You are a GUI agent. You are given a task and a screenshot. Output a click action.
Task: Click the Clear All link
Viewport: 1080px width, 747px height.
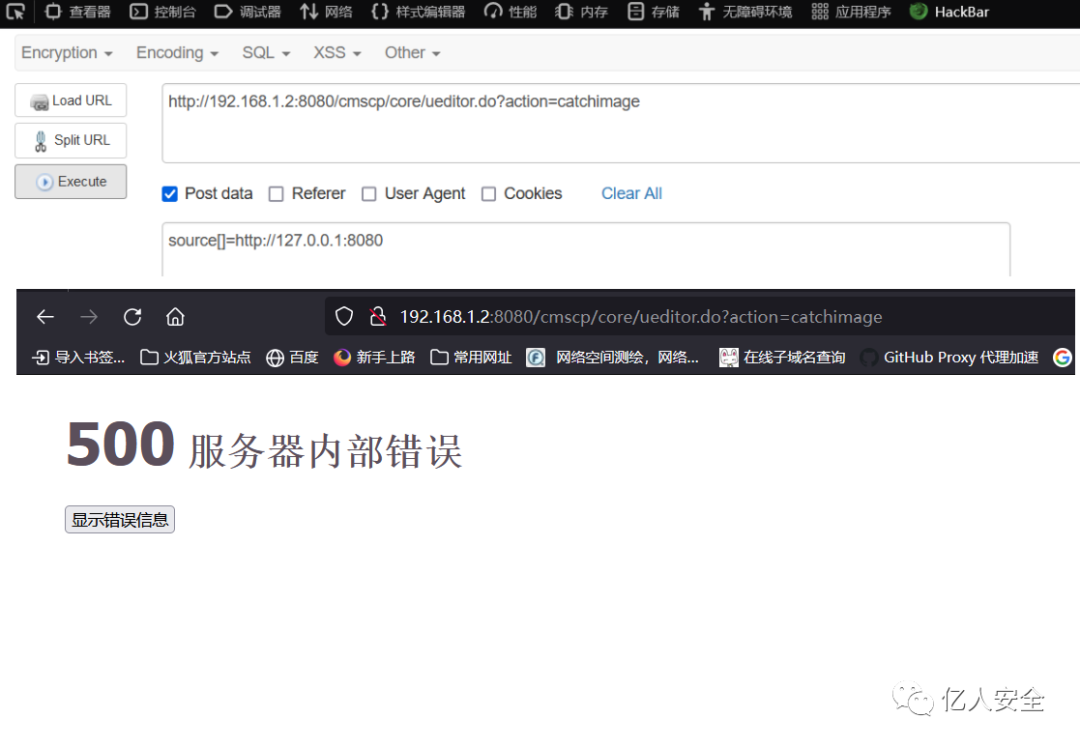tap(631, 193)
